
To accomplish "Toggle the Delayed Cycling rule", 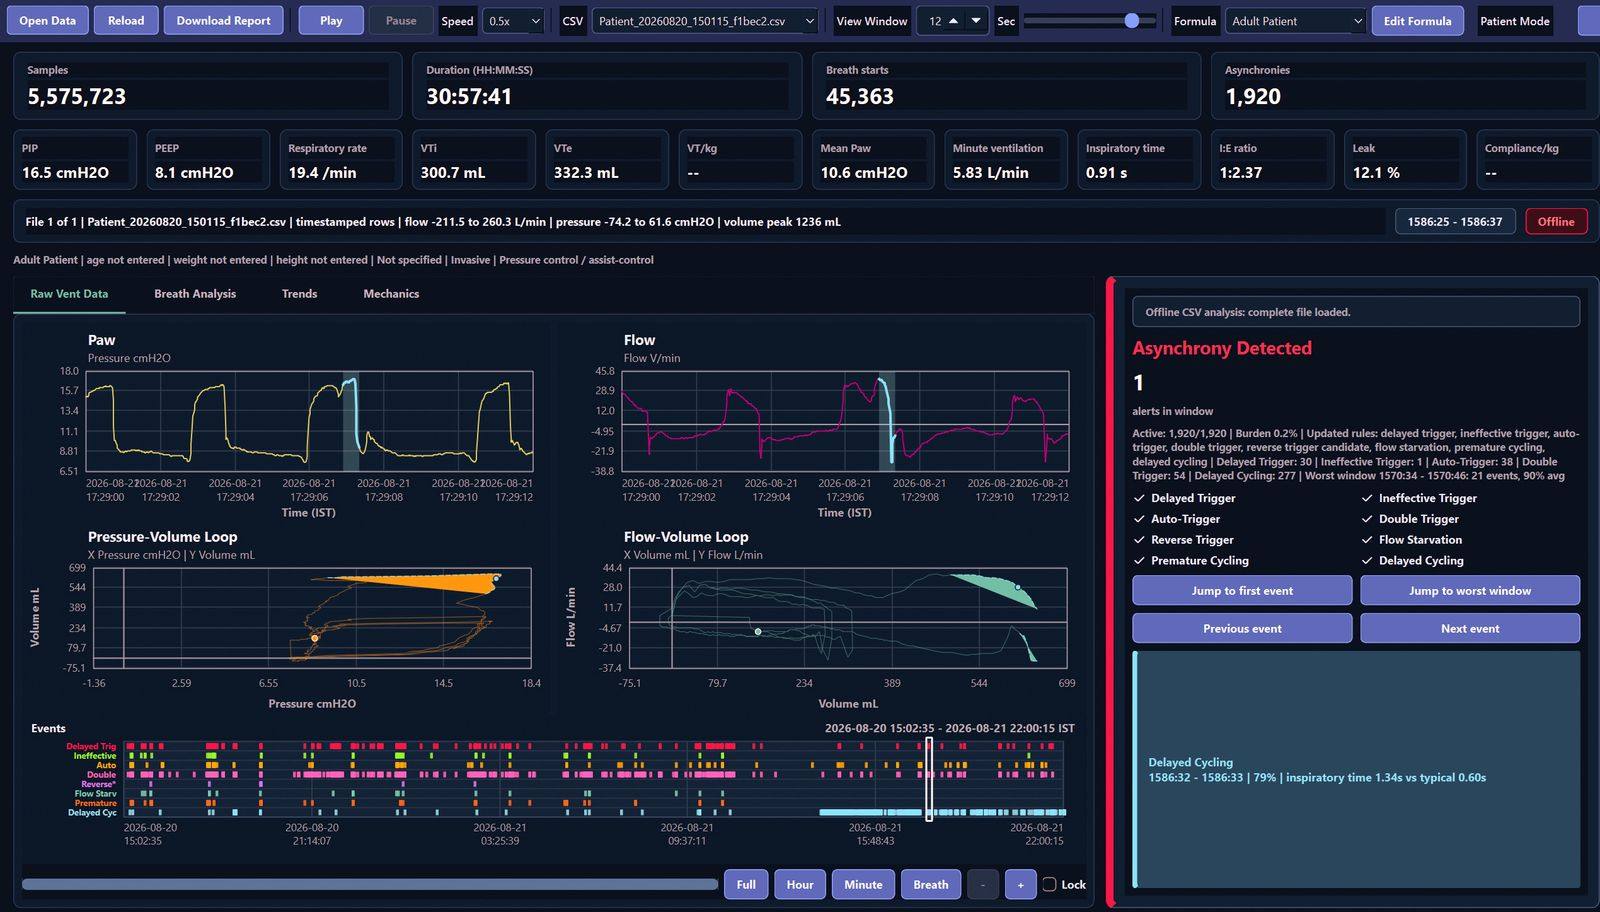I will click(x=1413, y=561).
